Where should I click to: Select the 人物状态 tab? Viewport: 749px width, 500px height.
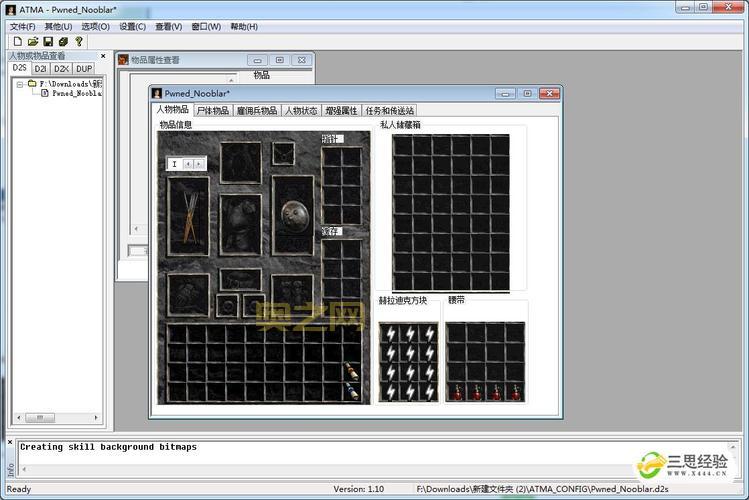pyautogui.click(x=301, y=111)
